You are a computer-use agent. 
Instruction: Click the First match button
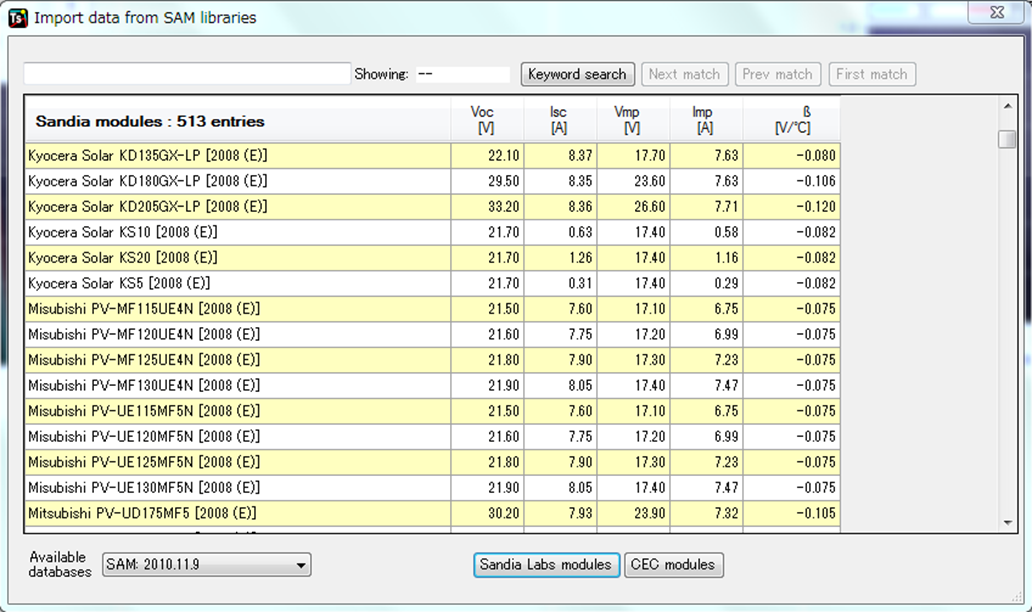(x=871, y=74)
